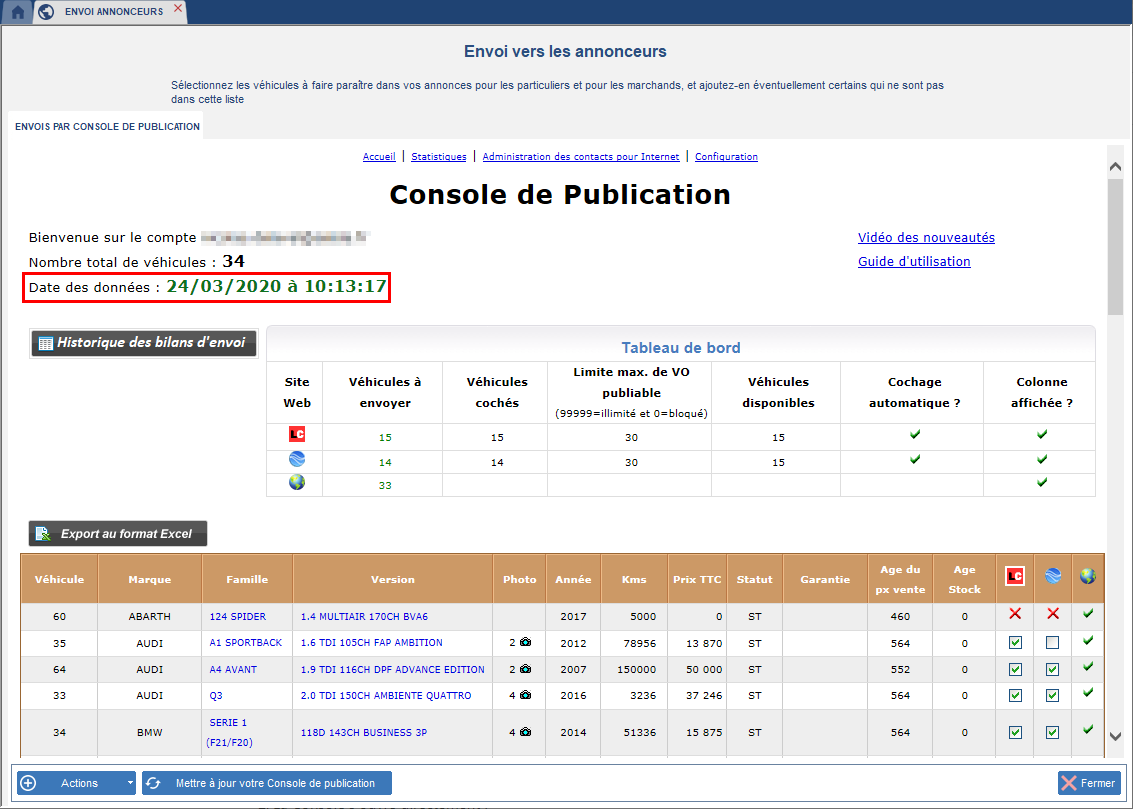Click earth globe row colonne affichée checkmark
Viewport: 1133px width, 809px height.
pos(1042,483)
